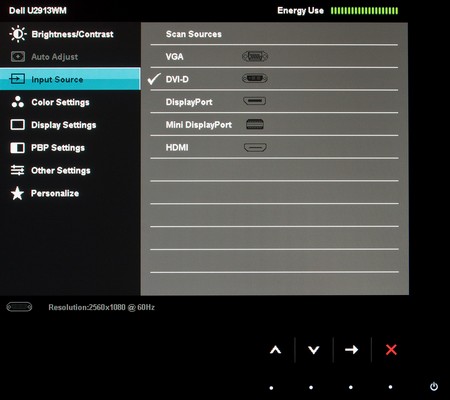Select Mini DisplayPort as input source
Viewport: 450px width, 400px height.
point(274,124)
